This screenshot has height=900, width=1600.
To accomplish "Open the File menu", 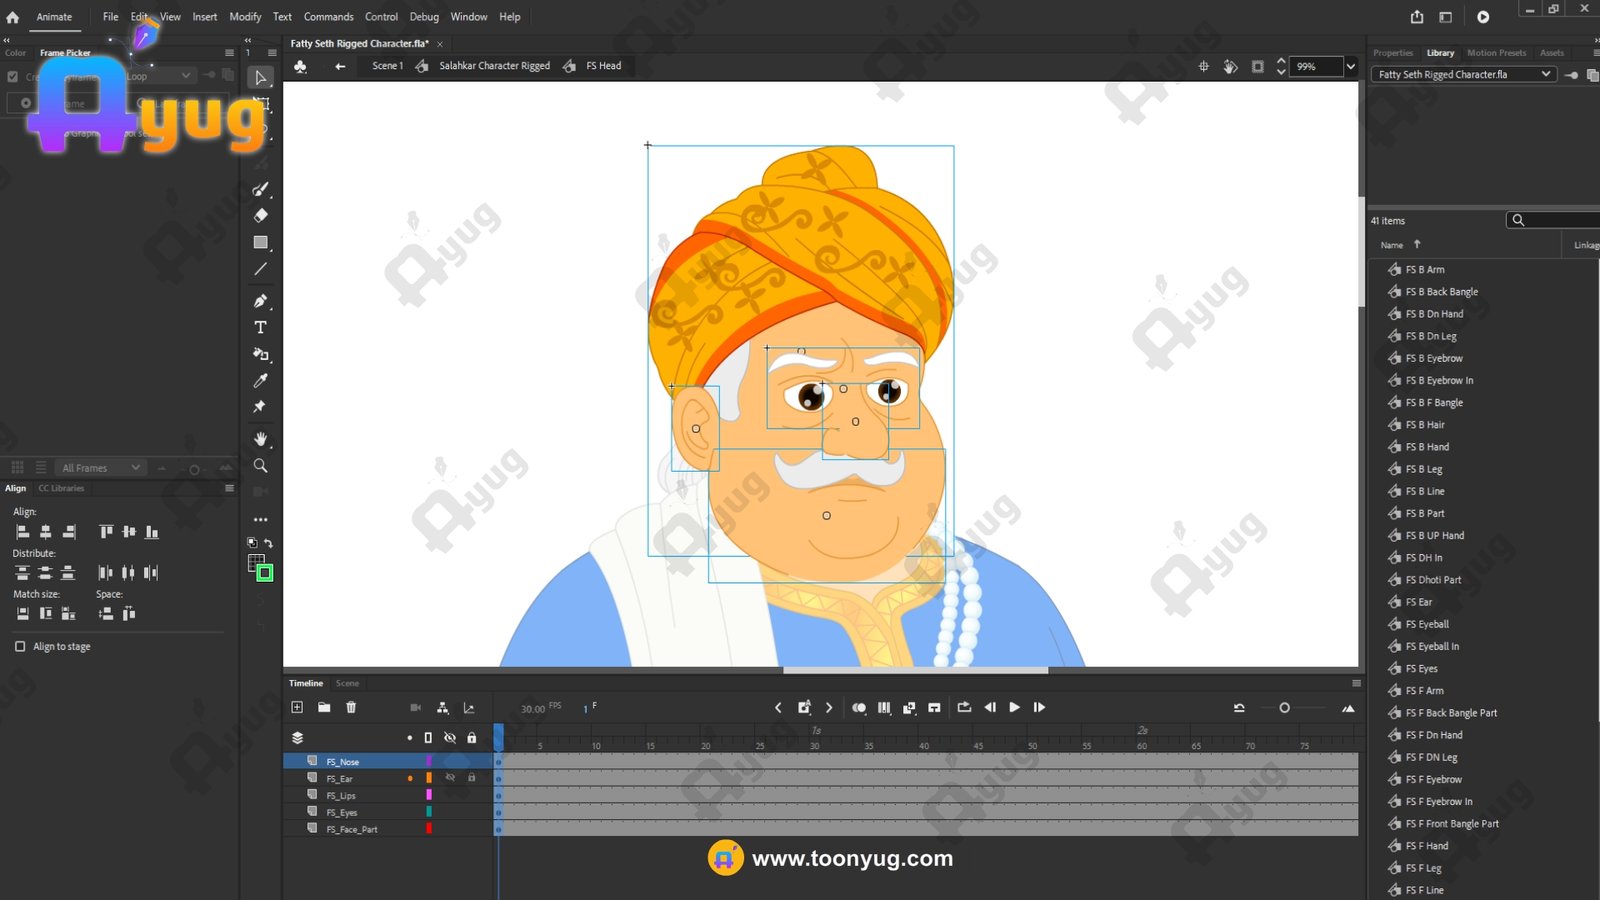I will 110,17.
